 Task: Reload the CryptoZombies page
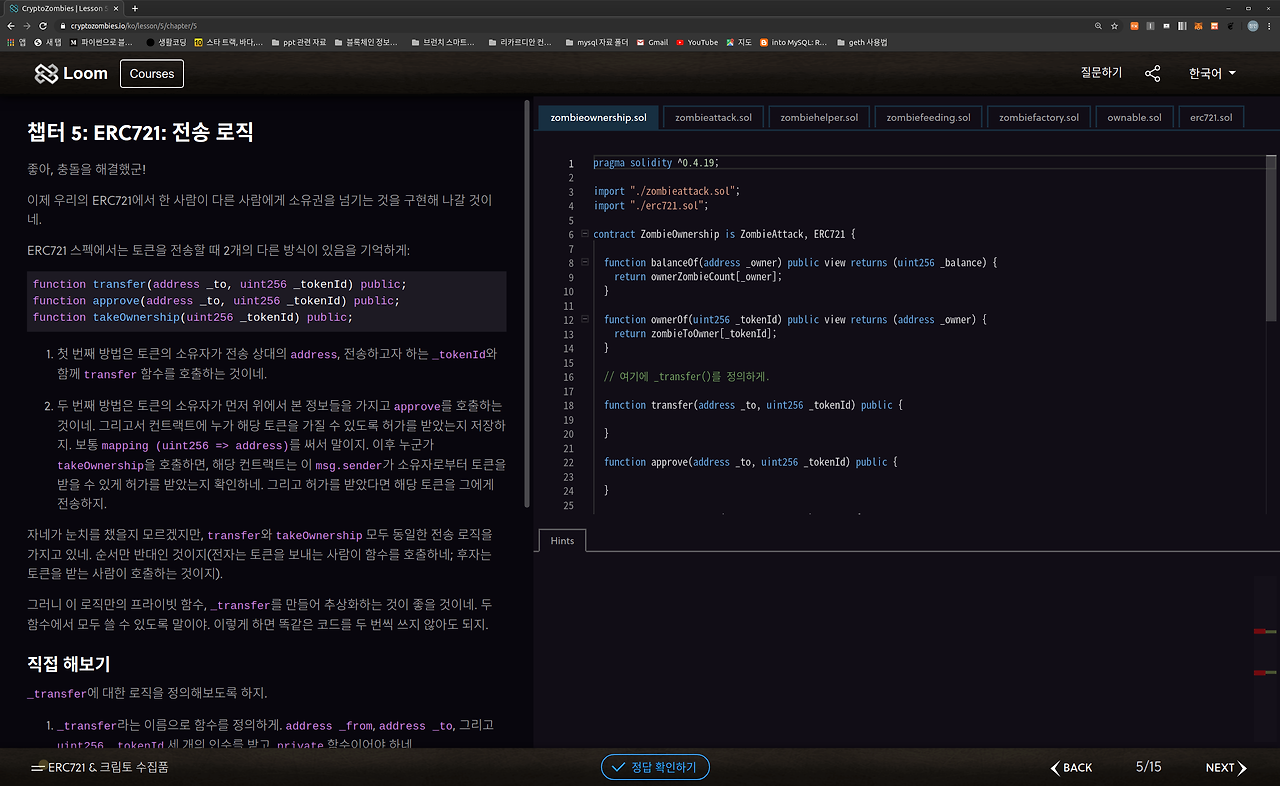coord(43,25)
